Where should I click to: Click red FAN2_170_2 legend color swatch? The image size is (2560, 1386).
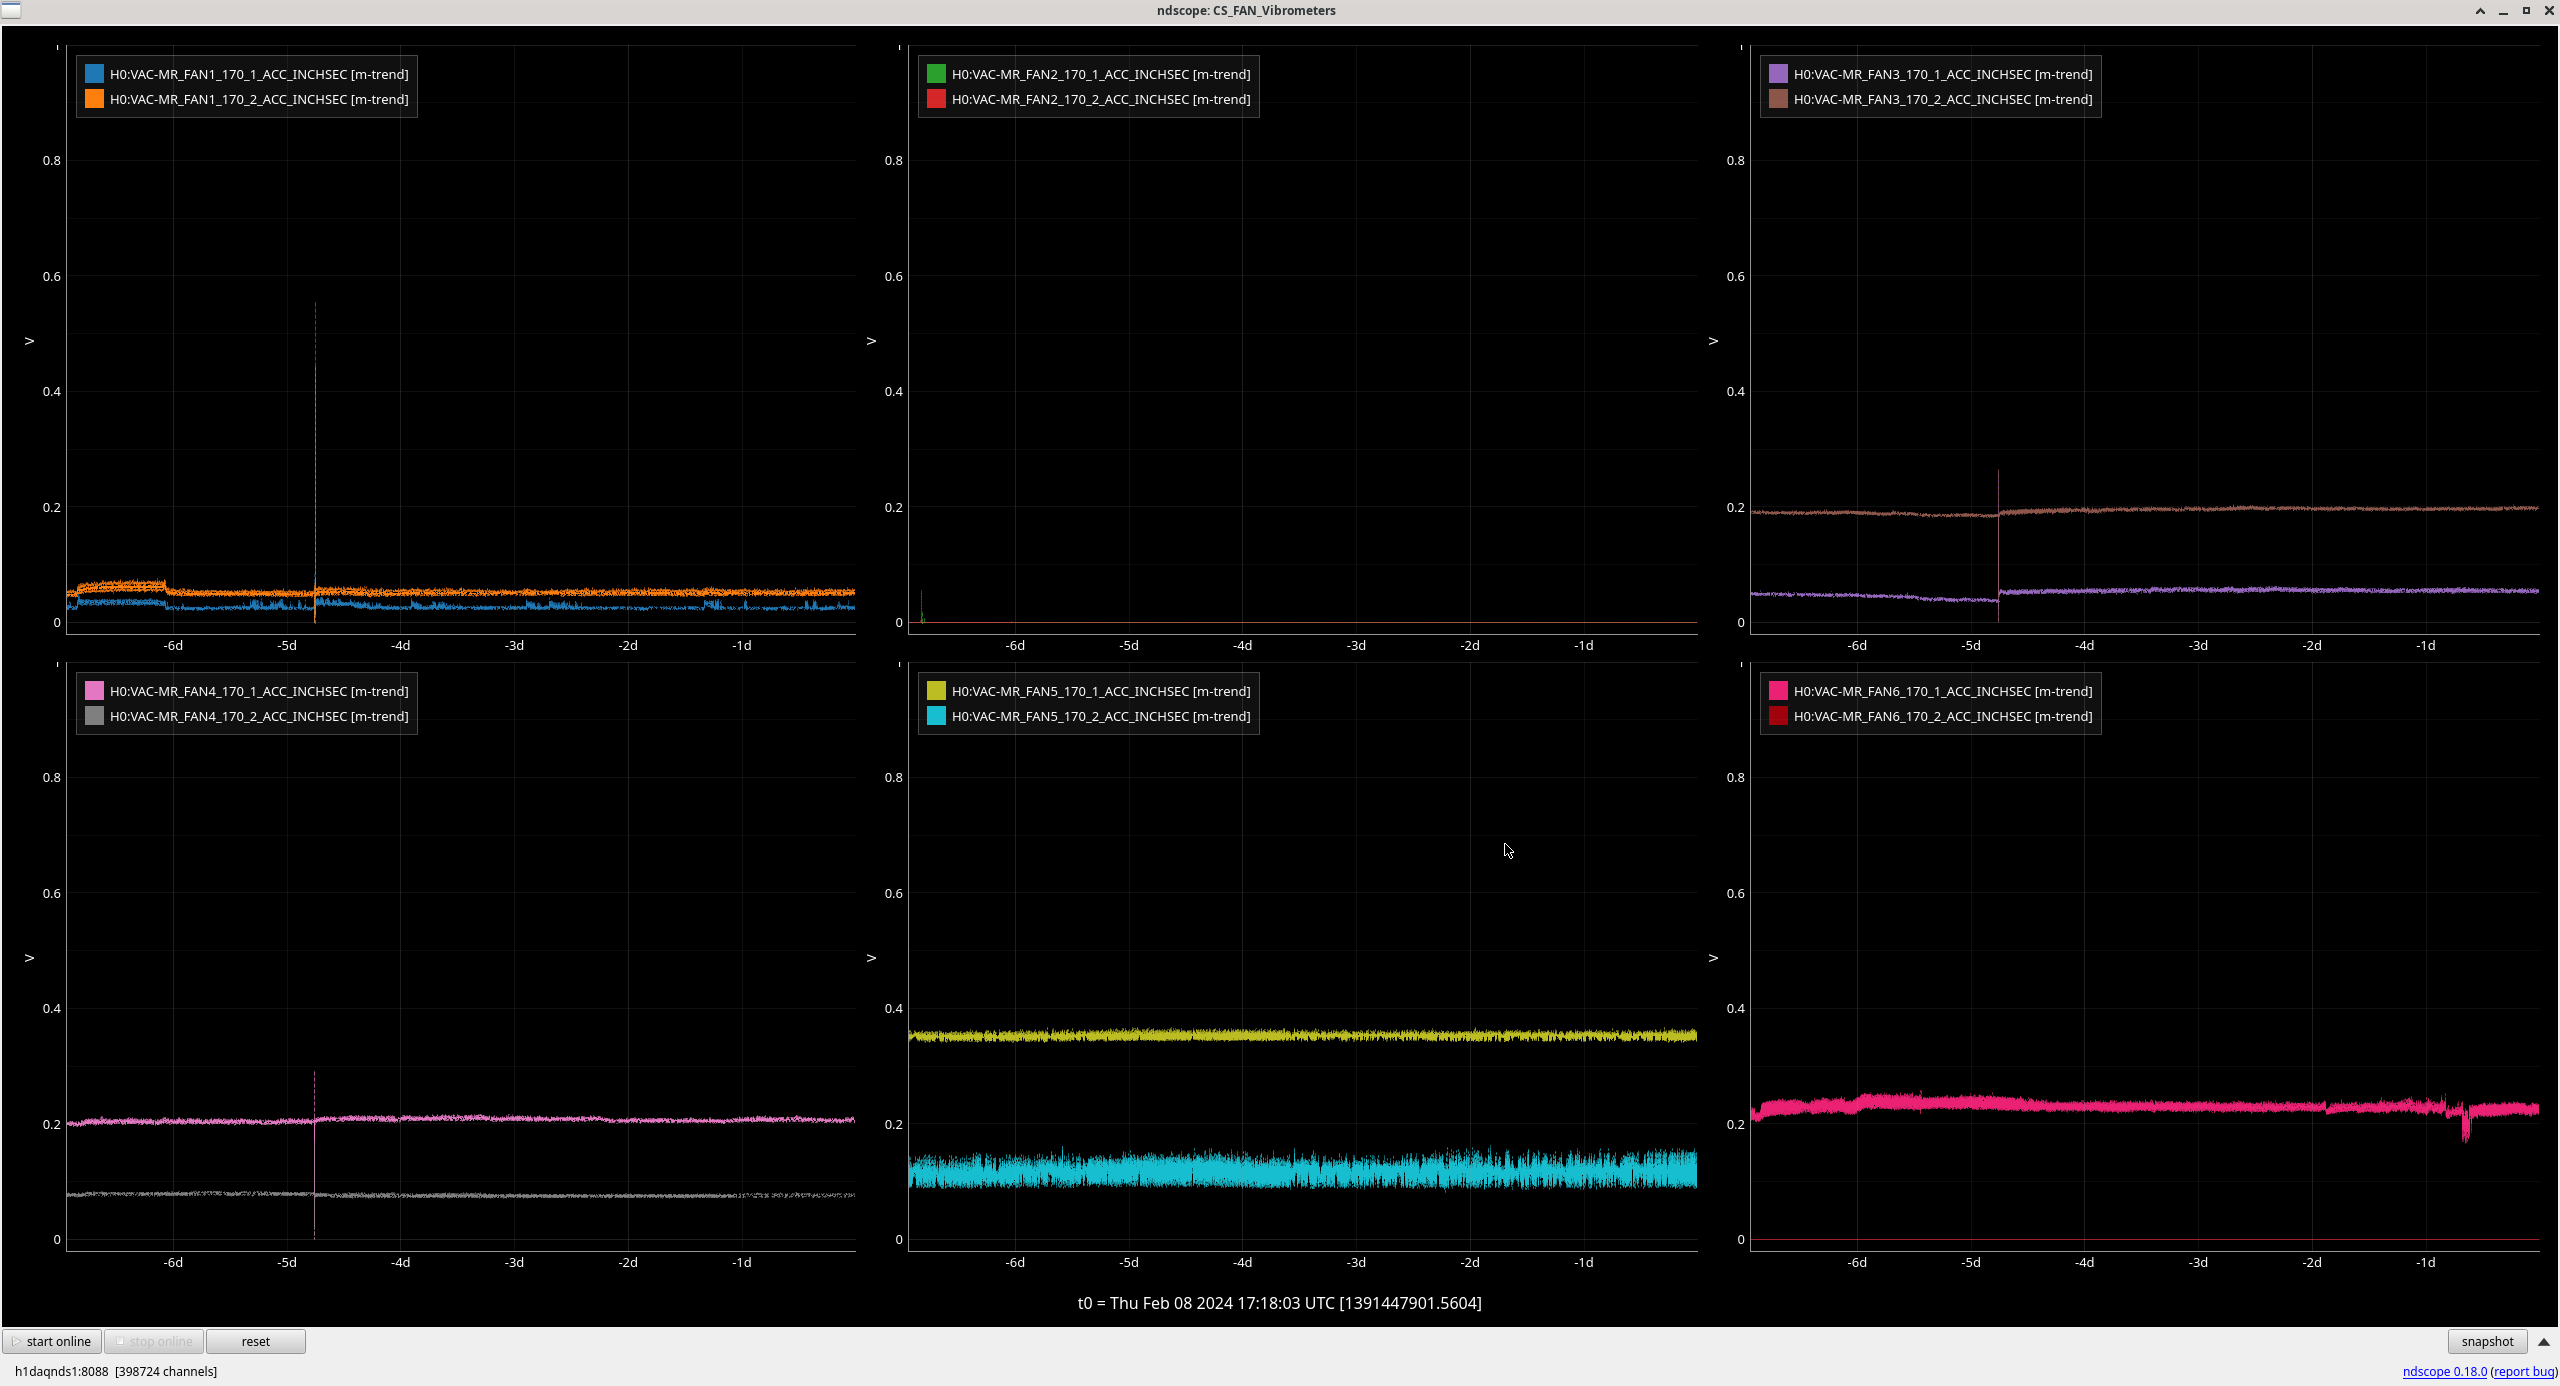tap(936, 99)
